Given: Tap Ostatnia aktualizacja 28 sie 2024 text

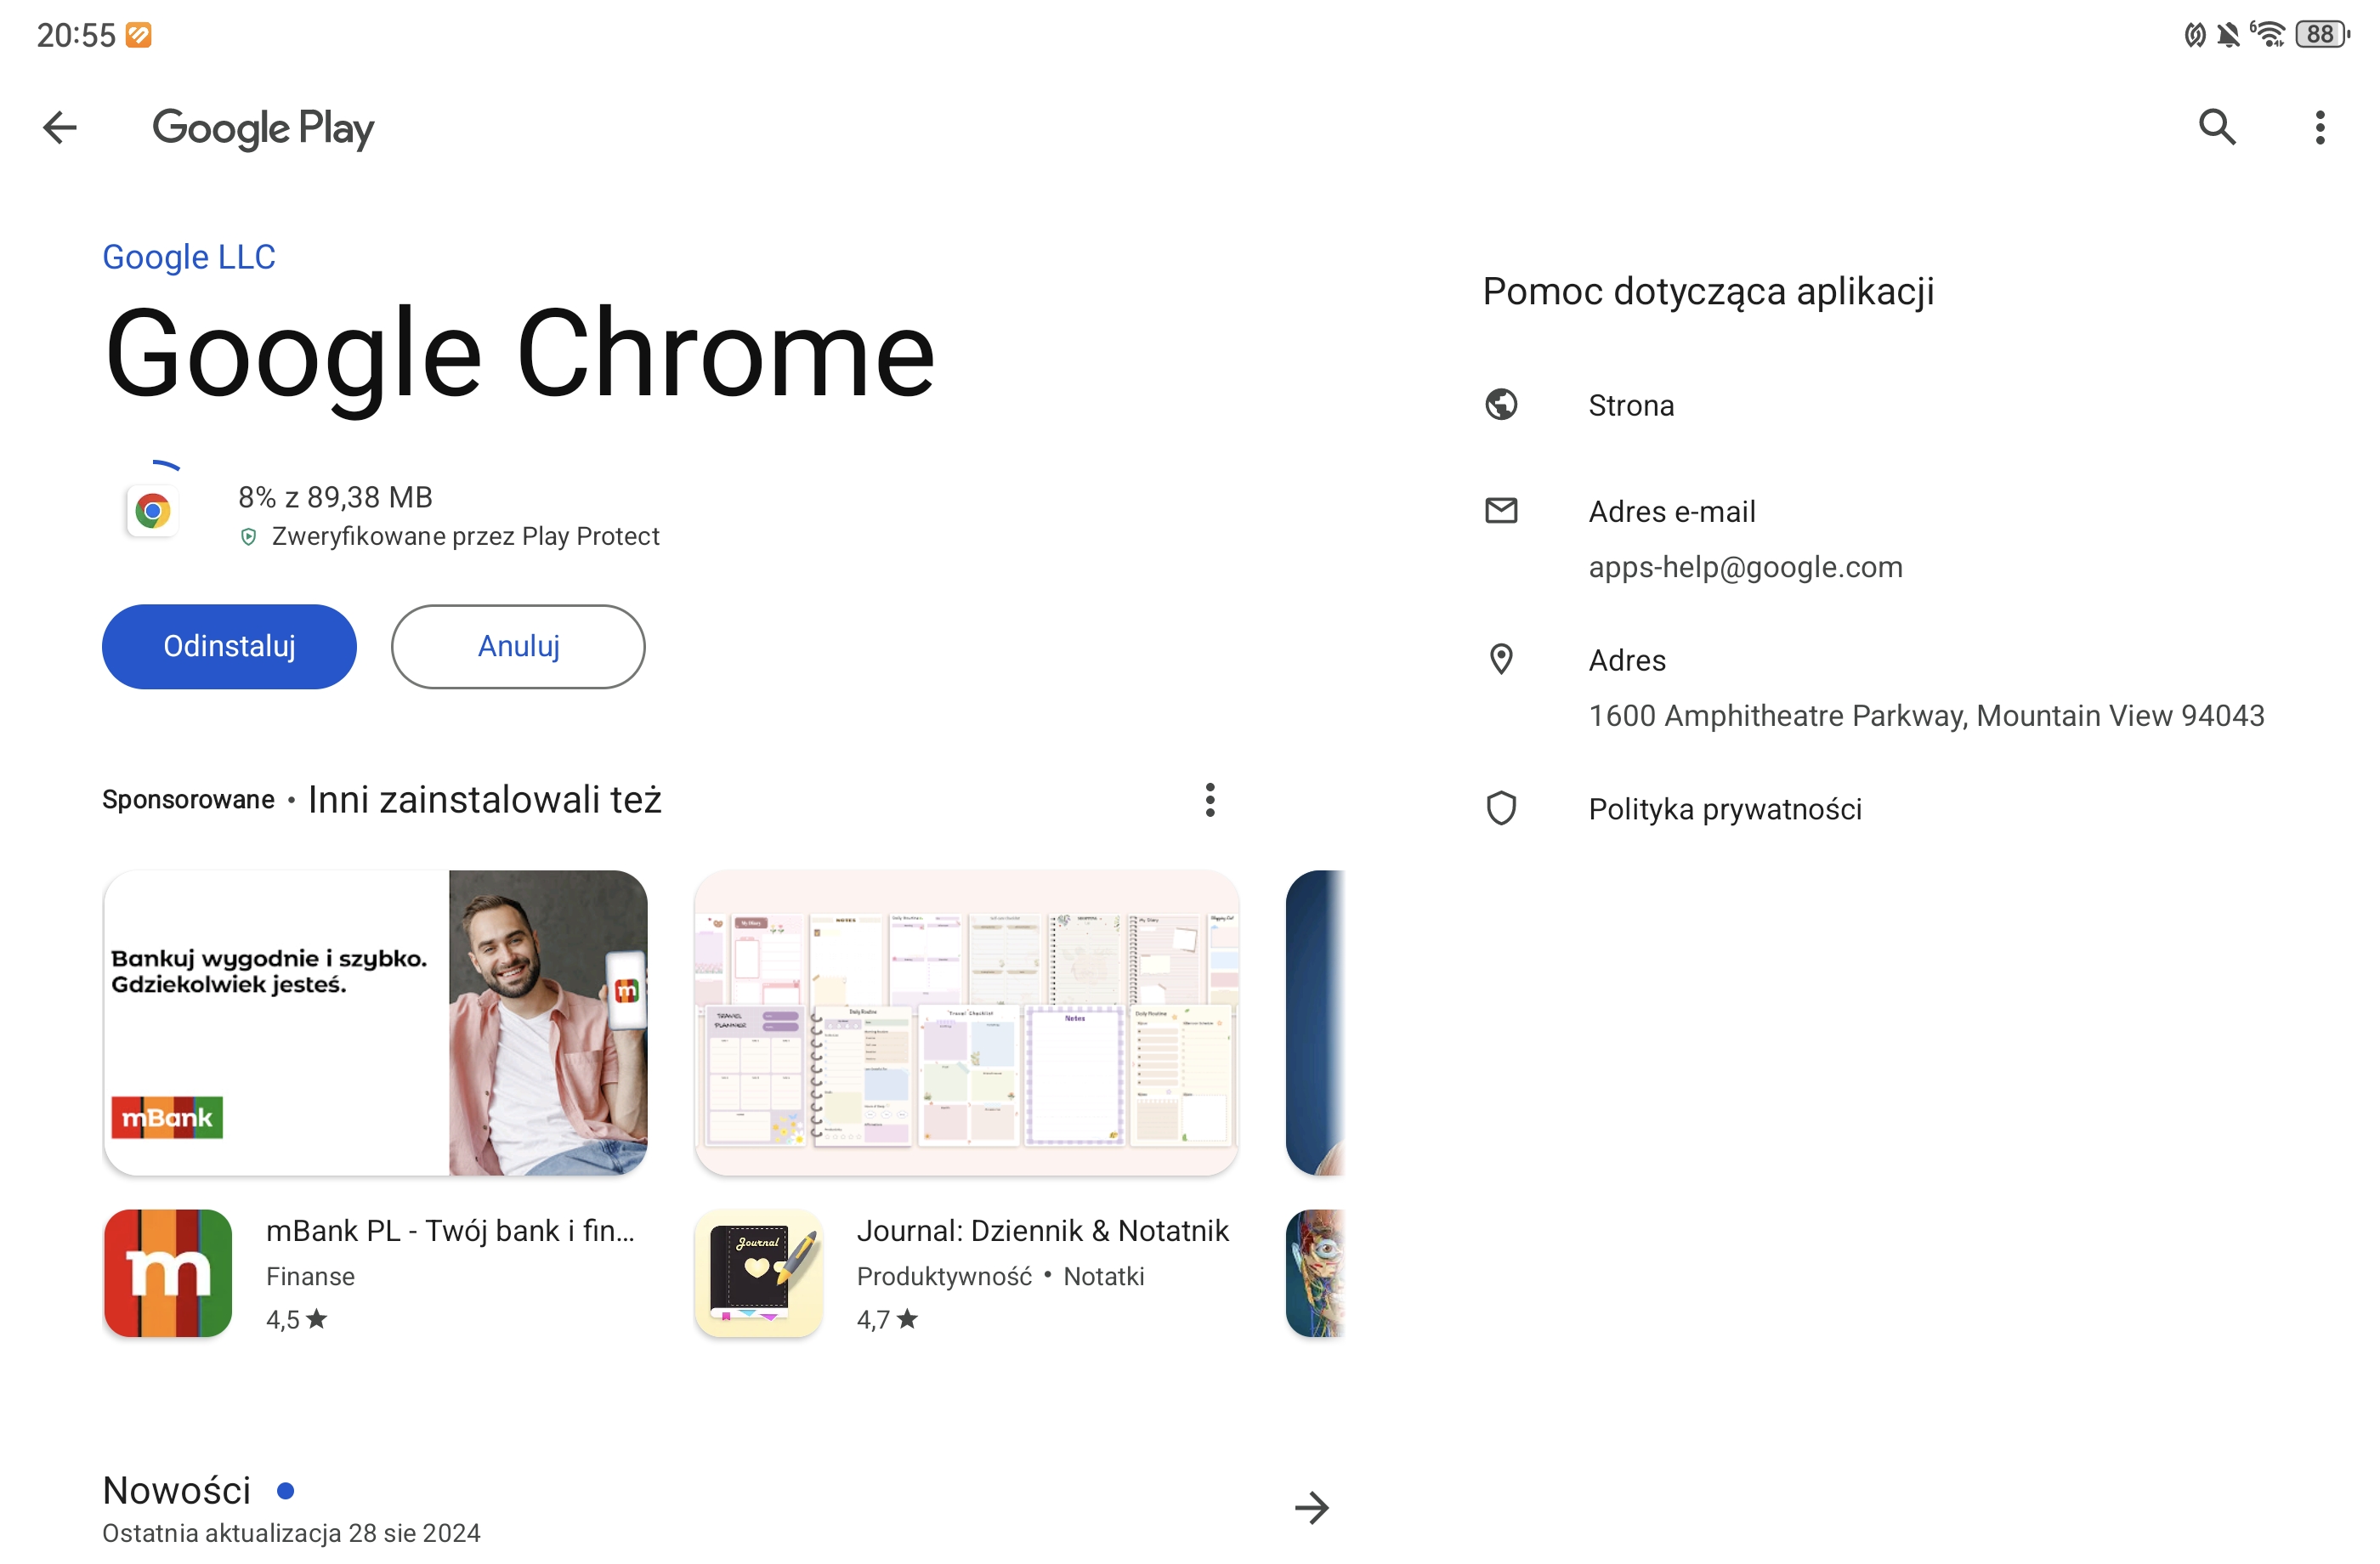Looking at the screenshot, I should pyautogui.click(x=291, y=1533).
